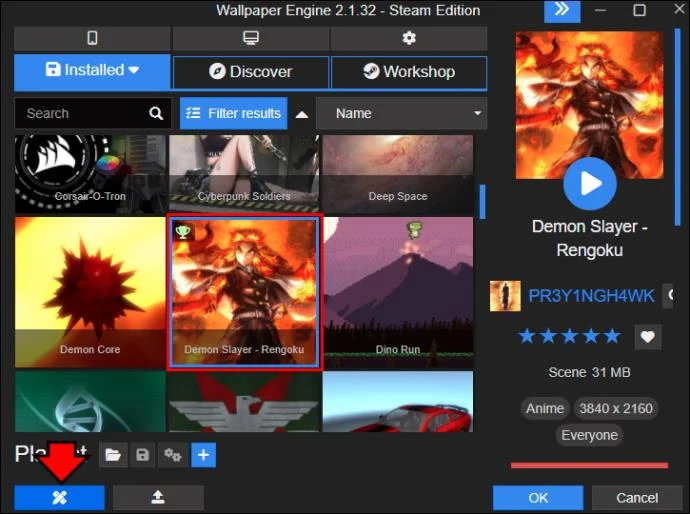Open the settings gear tab

coord(409,38)
